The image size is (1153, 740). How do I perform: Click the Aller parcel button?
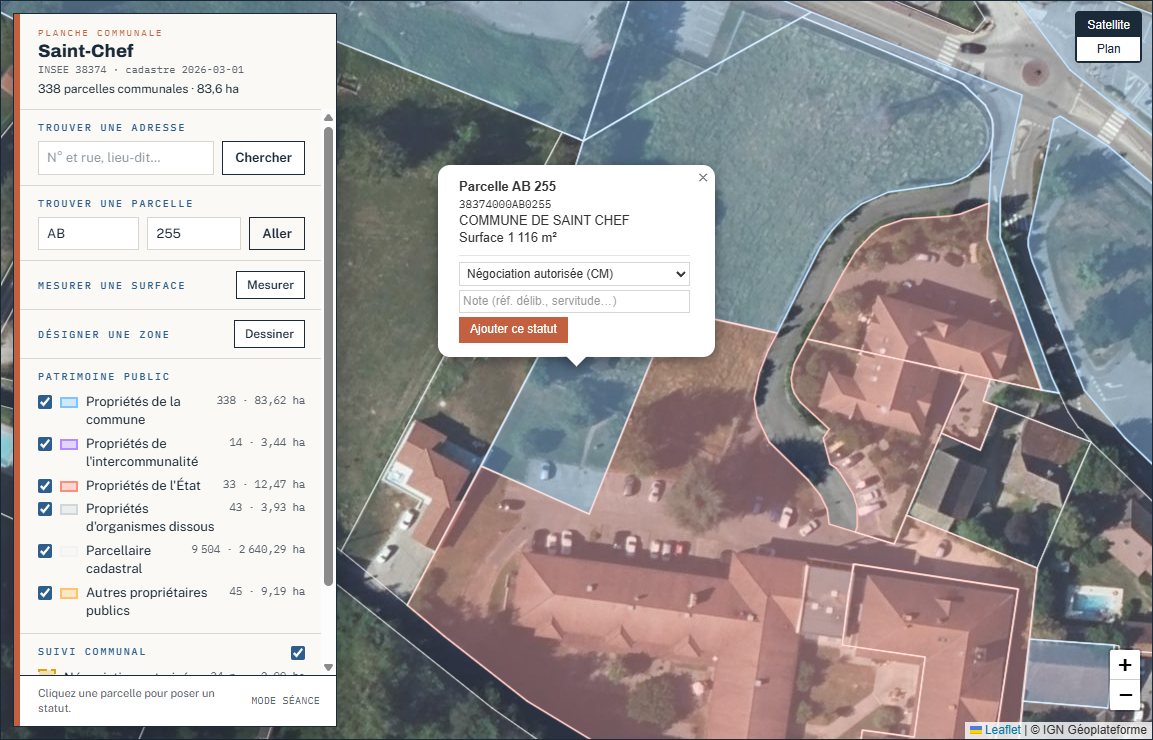coord(277,233)
